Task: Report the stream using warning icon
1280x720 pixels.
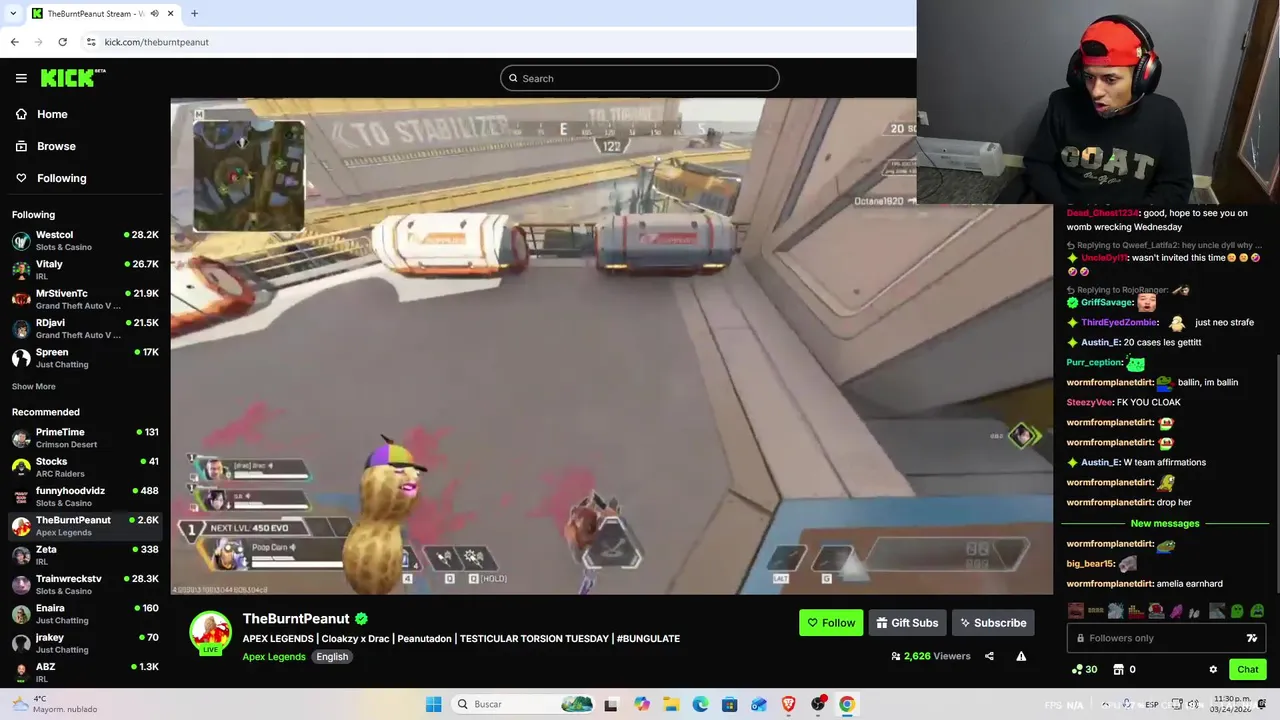Action: coord(1021,656)
